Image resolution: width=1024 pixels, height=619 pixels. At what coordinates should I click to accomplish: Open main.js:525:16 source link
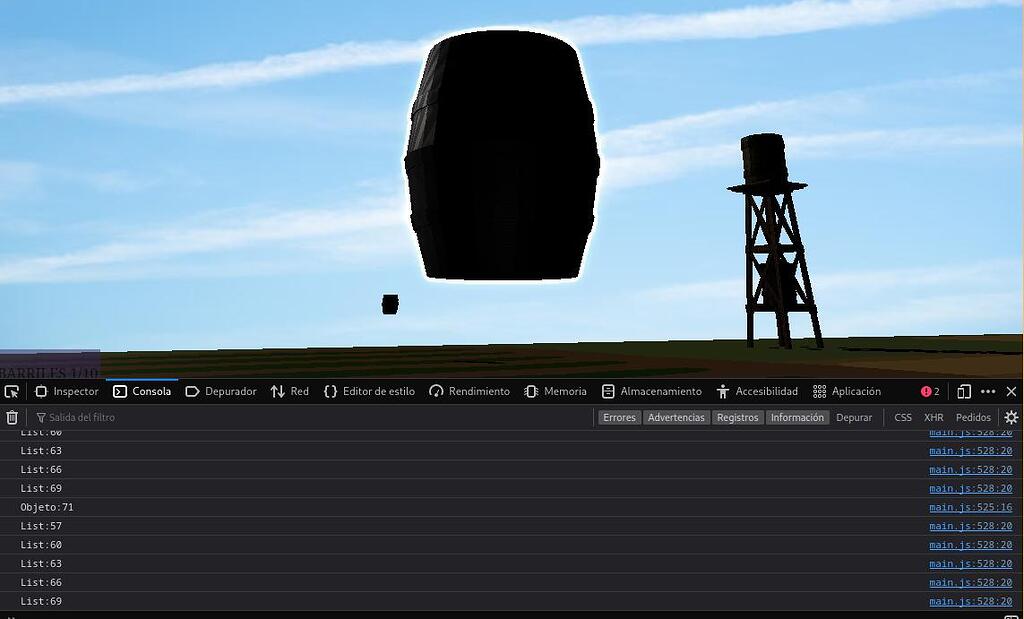click(x=970, y=507)
